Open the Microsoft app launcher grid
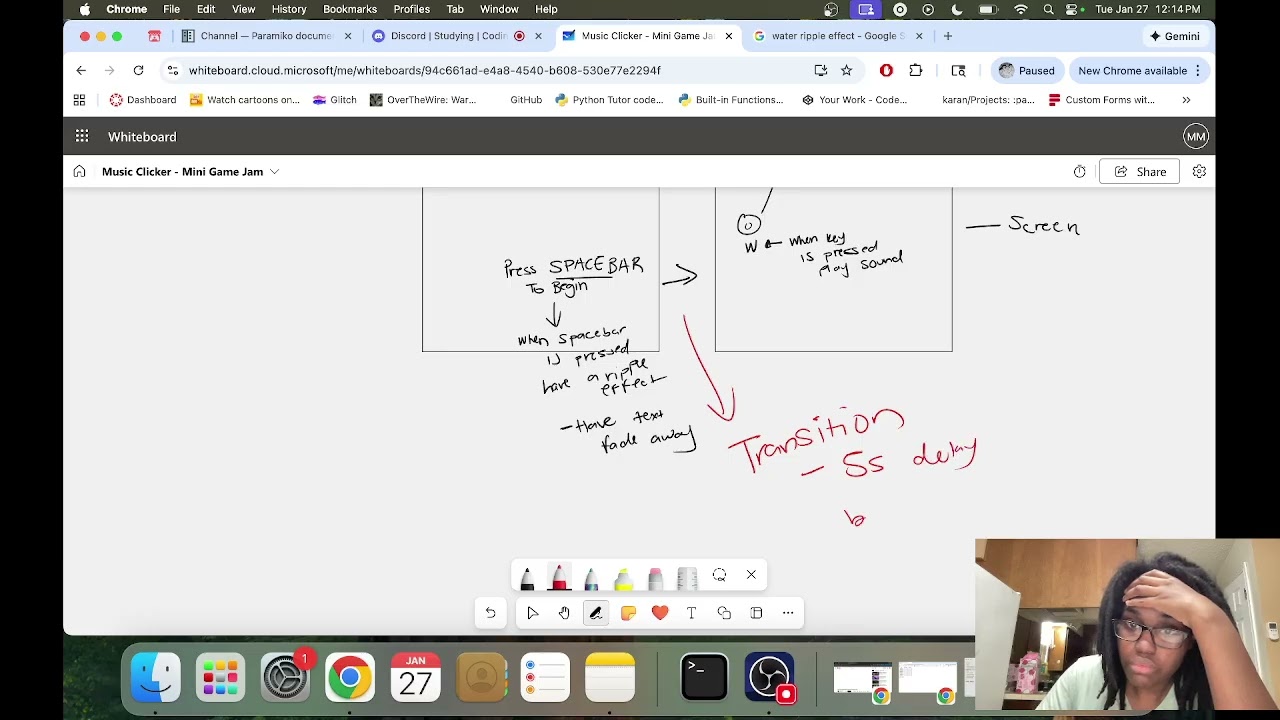 [x=82, y=136]
